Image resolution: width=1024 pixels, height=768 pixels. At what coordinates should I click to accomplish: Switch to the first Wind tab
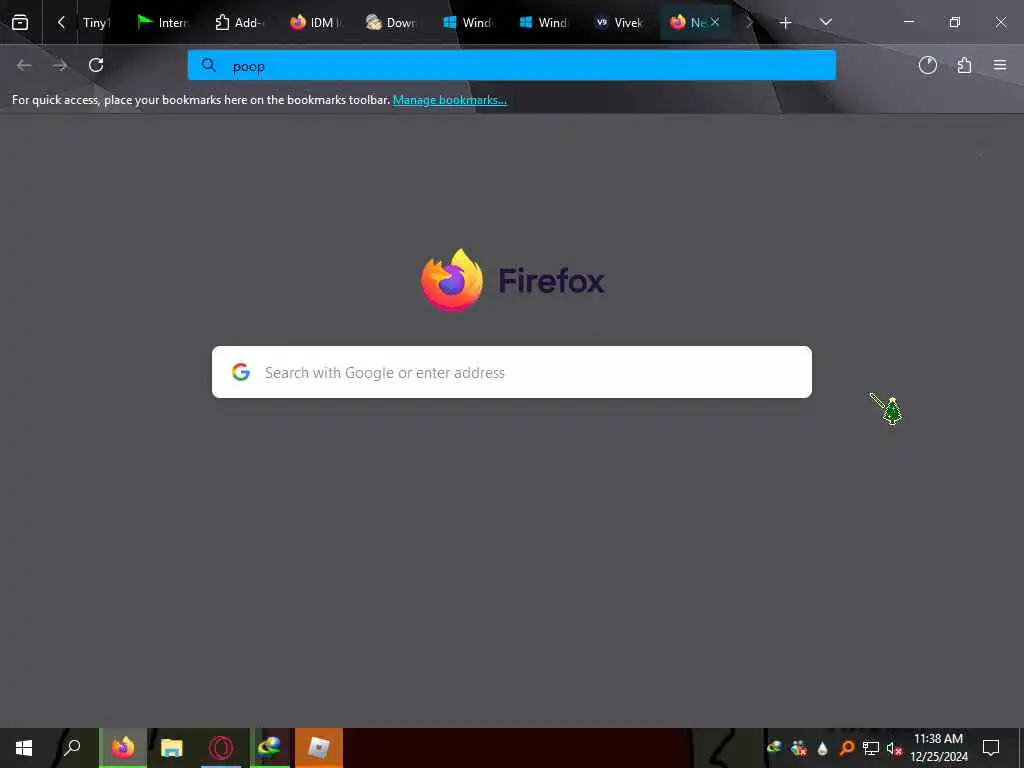(468, 22)
